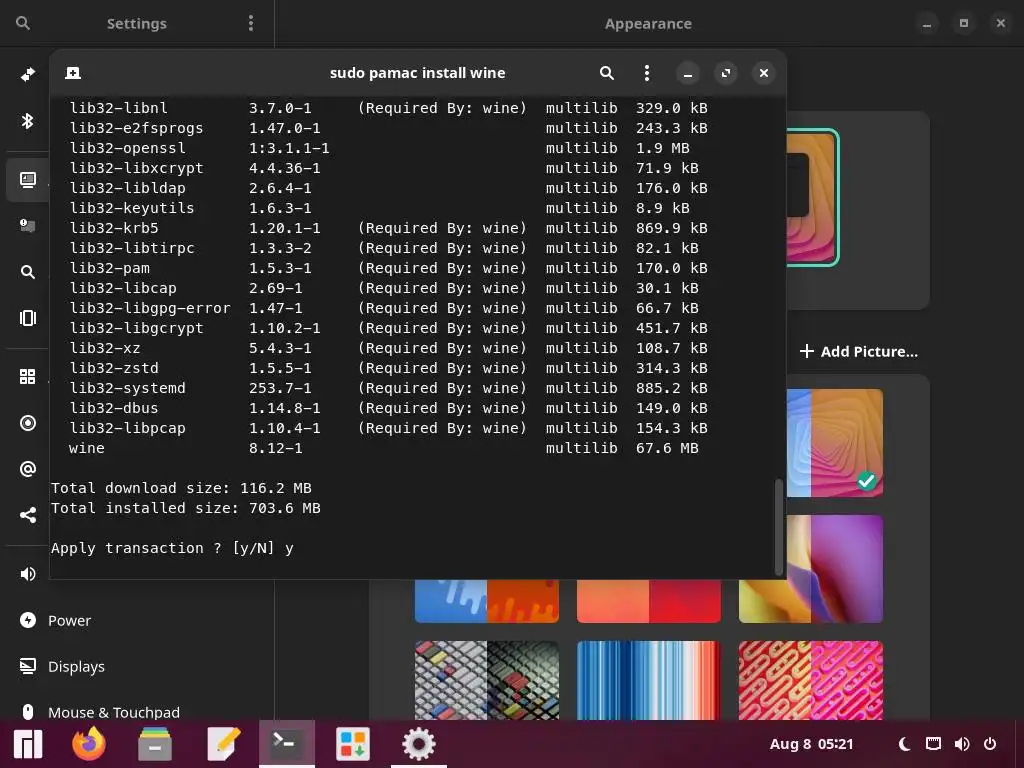Screen dimensions: 1024x768
Task: Open search in Settings sidebar header
Action: (23, 24)
